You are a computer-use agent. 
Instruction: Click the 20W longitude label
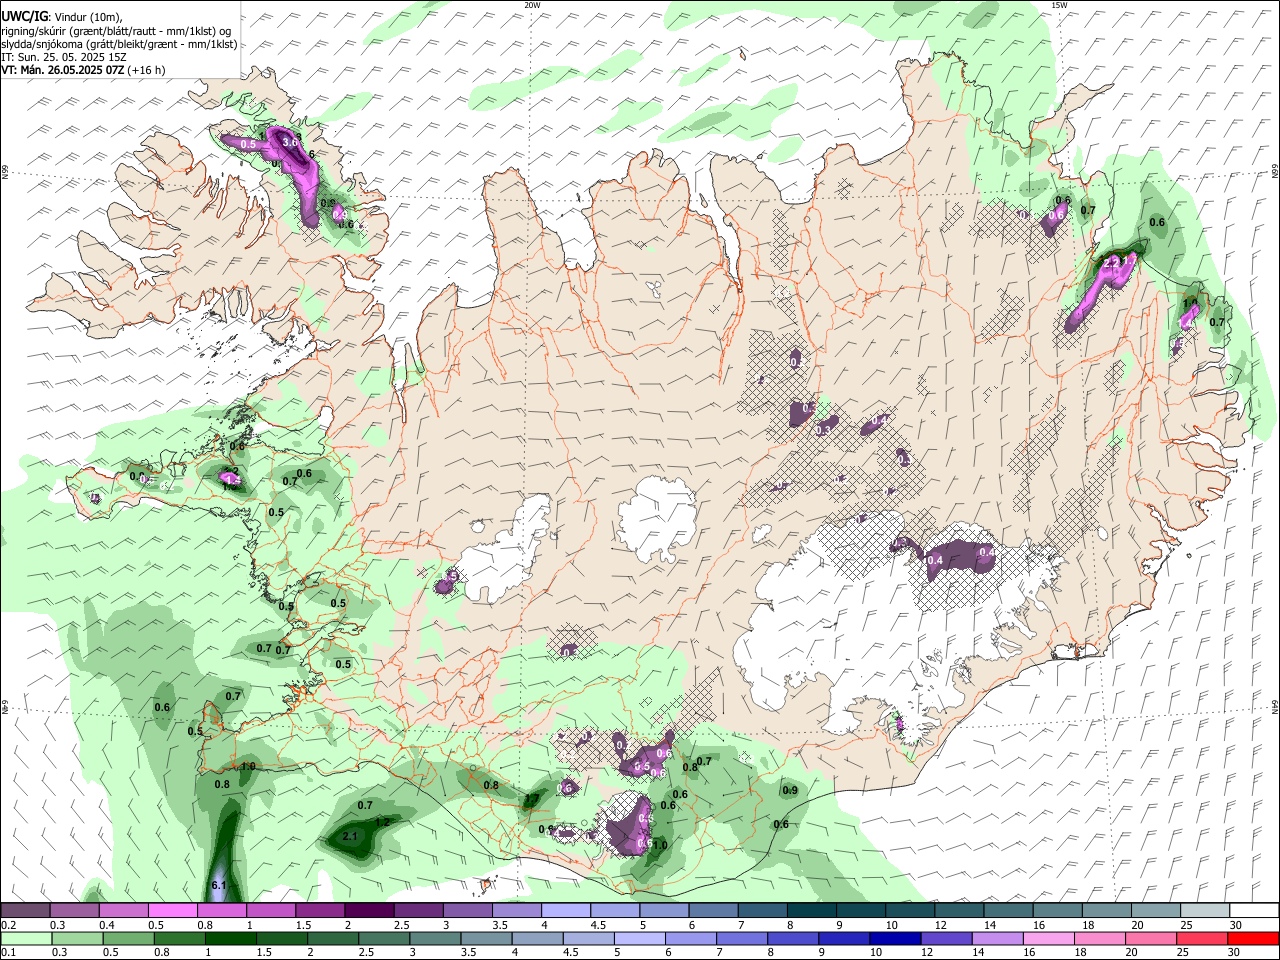[x=532, y=5]
